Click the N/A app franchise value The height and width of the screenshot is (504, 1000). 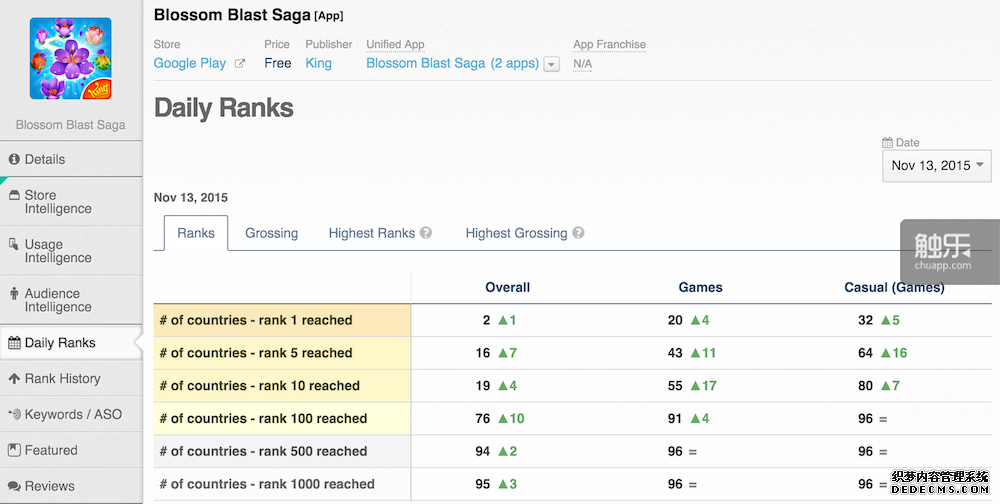[x=582, y=64]
